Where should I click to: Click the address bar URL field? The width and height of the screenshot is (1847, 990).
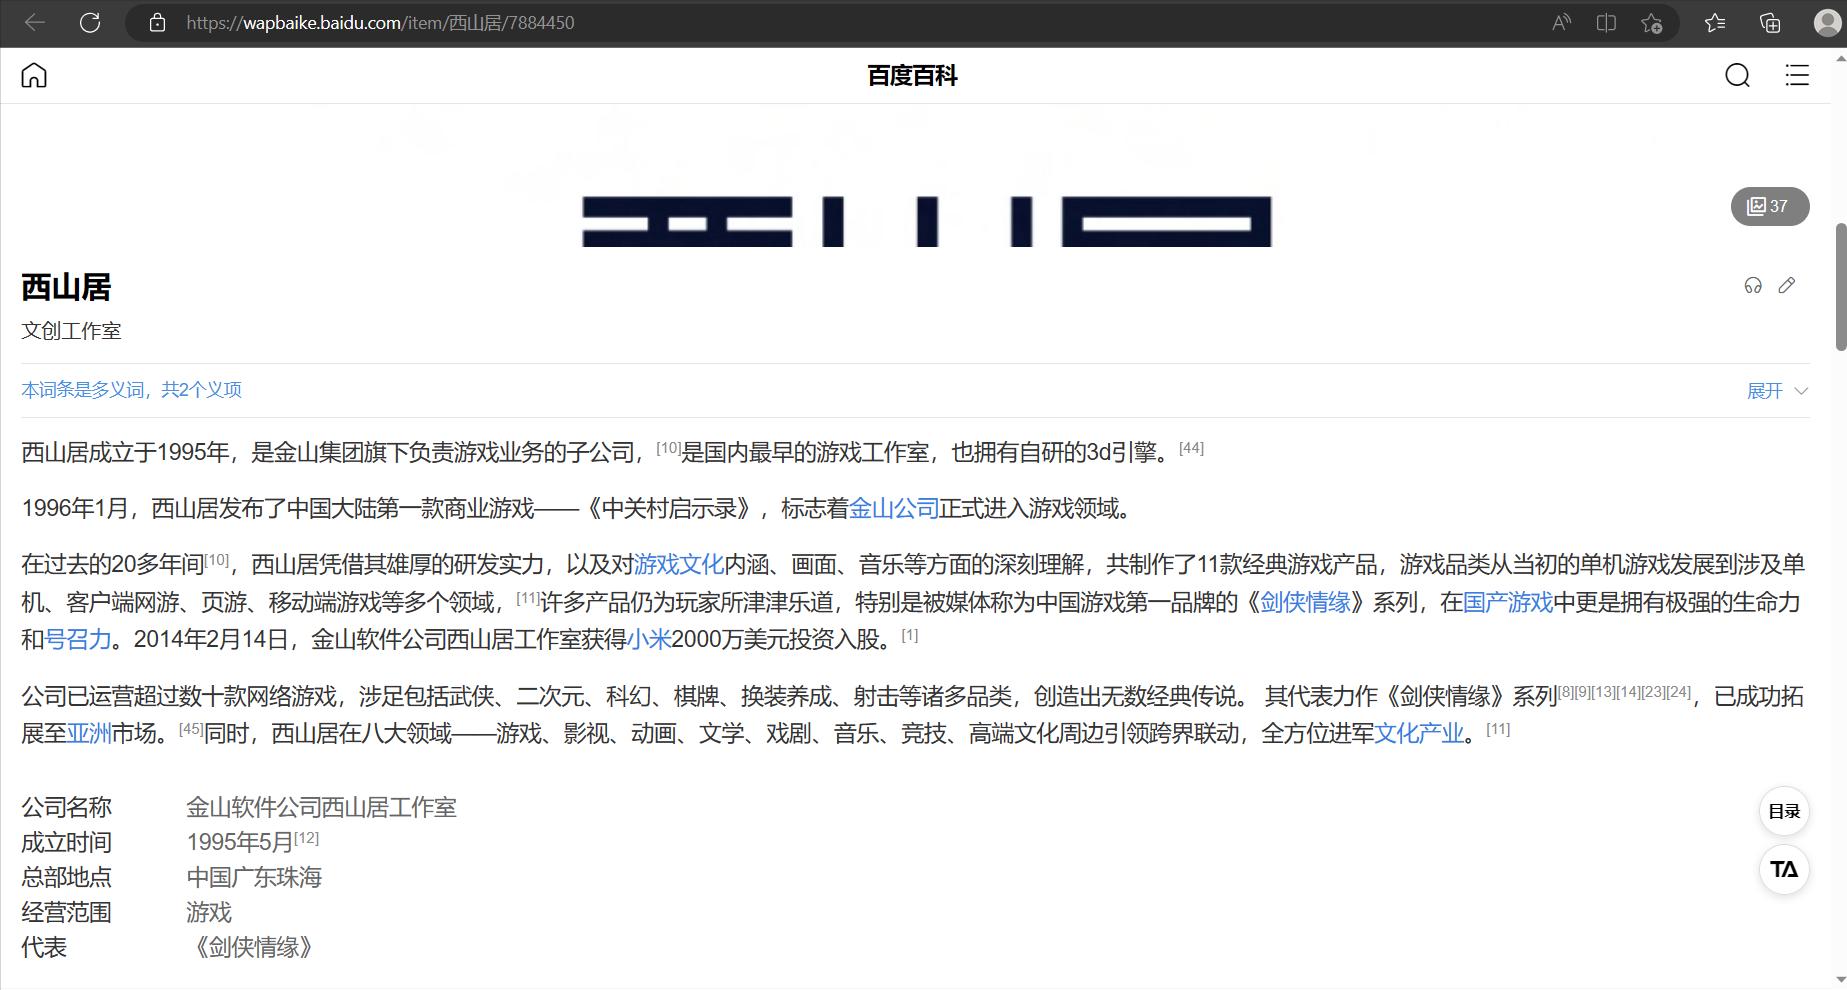pyautogui.click(x=378, y=22)
